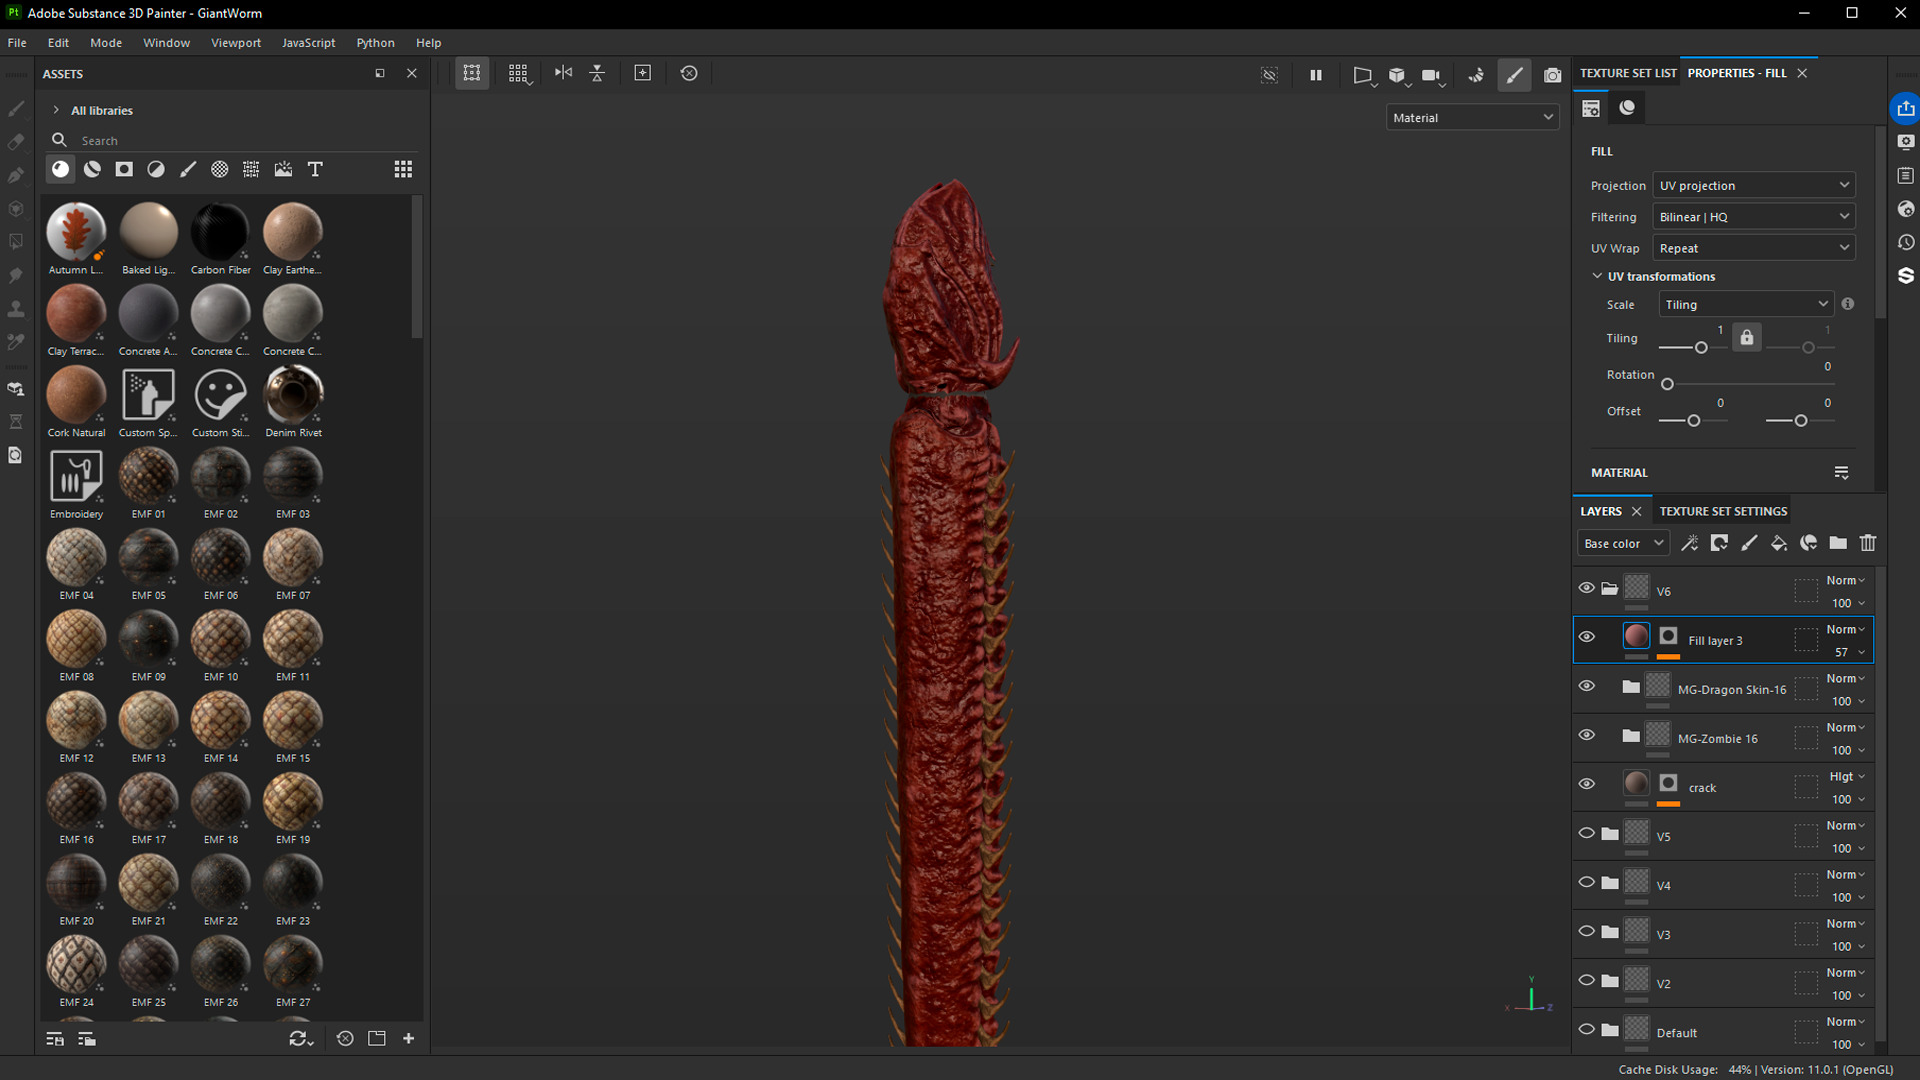Show the V4 folder layer
Screen dimensions: 1920x1080
coord(1587,882)
